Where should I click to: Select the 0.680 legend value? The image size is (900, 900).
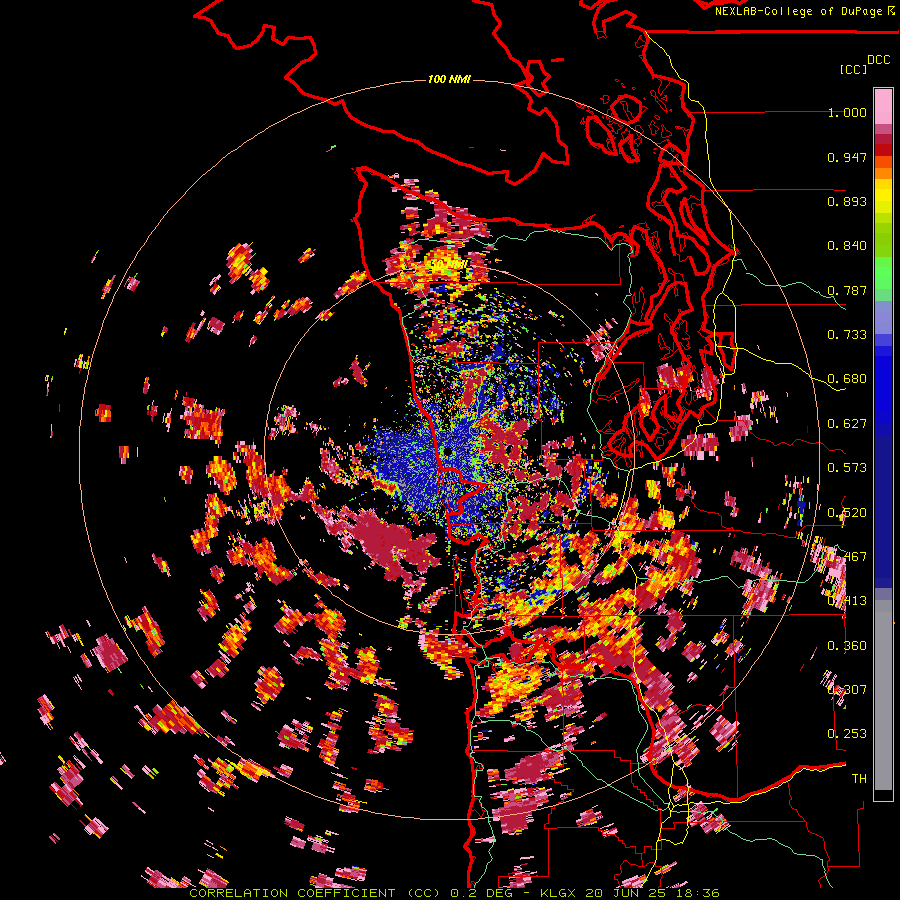click(847, 379)
